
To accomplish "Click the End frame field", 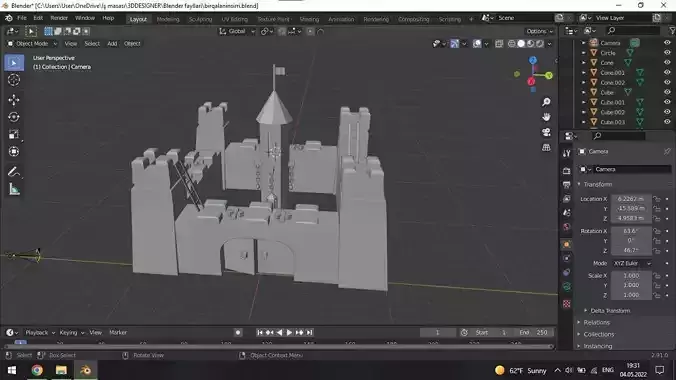I will click(534, 333).
